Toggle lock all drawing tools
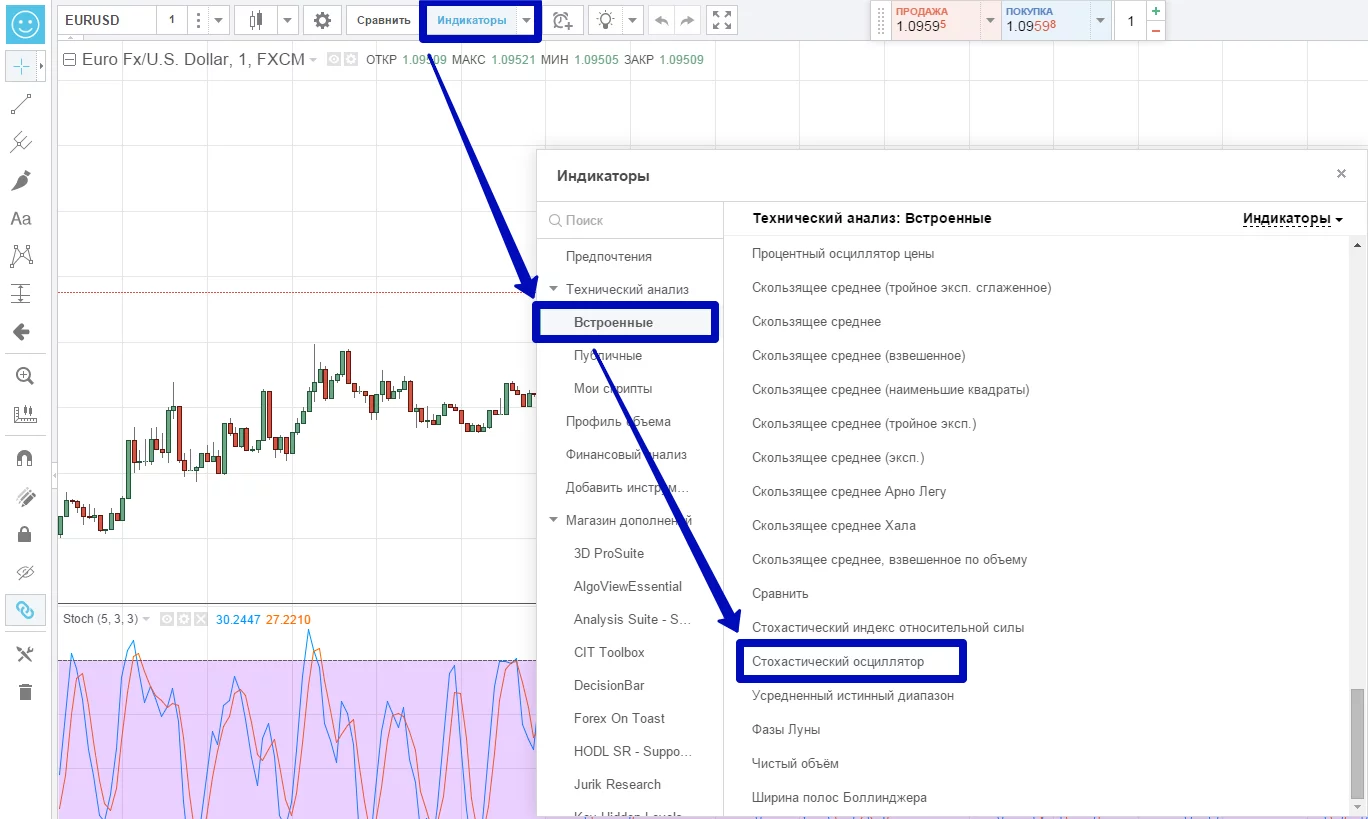The image size is (1368, 819). (26, 534)
